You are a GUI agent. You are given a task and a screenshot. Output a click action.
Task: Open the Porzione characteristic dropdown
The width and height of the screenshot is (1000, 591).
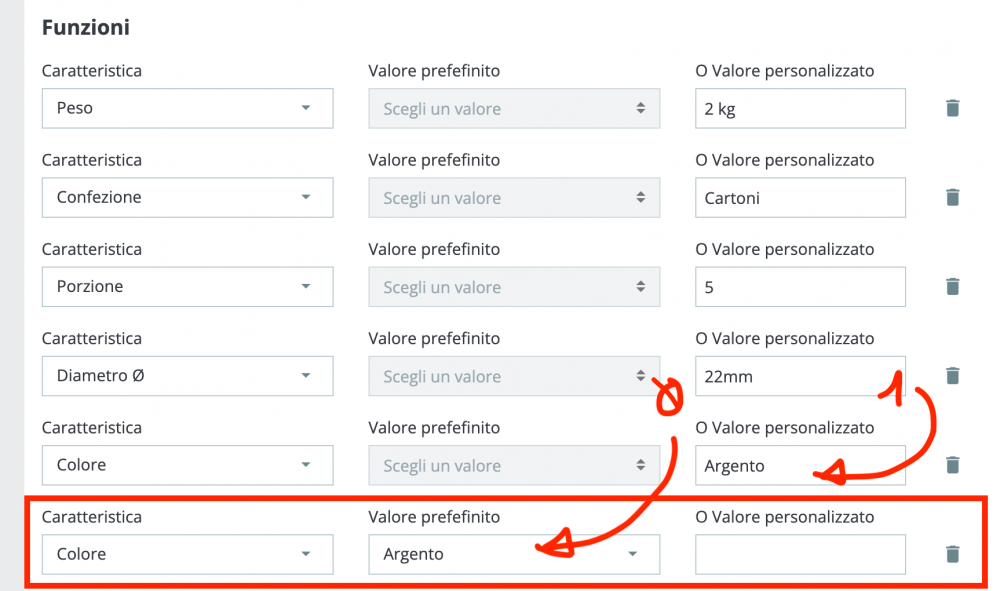[x=187, y=286]
